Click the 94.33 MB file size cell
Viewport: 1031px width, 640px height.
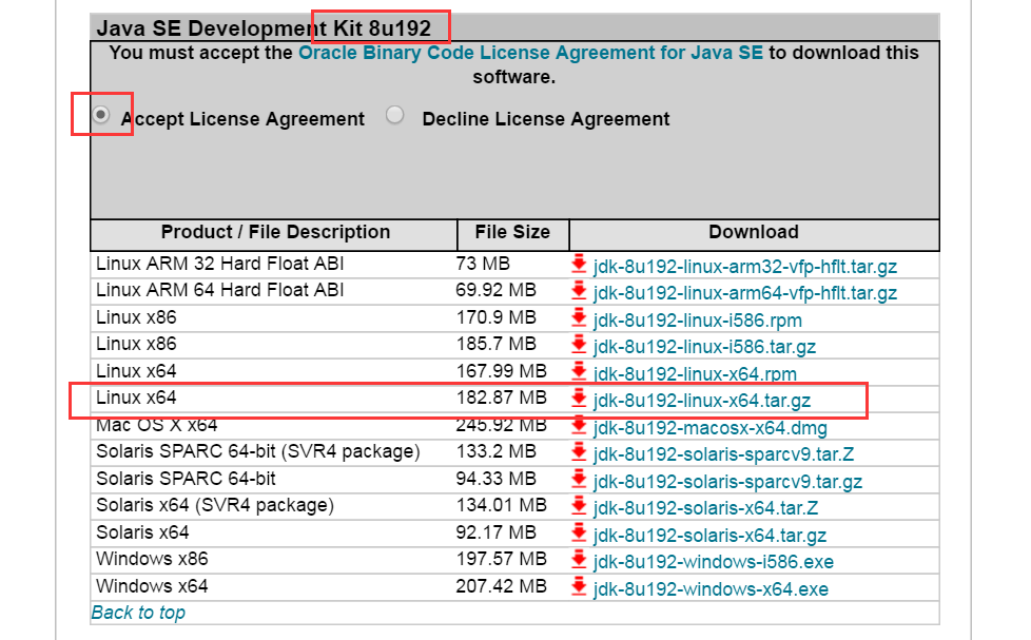(x=496, y=479)
